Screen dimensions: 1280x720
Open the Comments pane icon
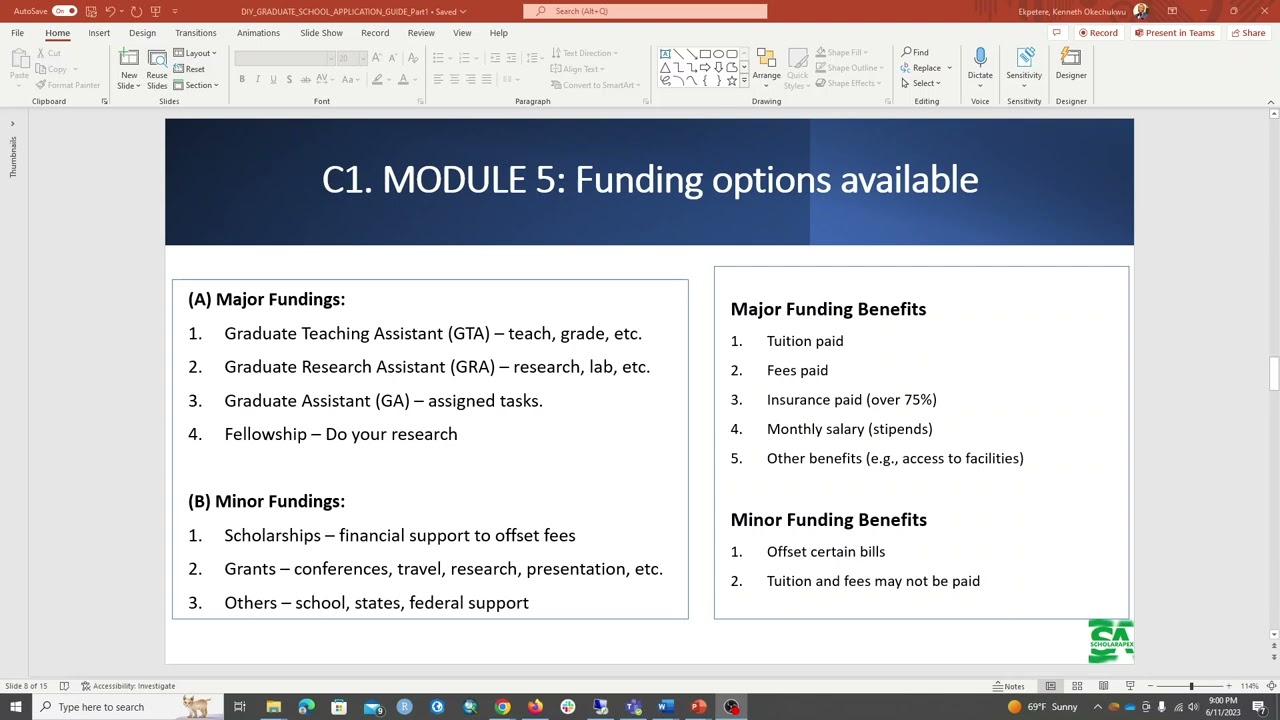point(1056,33)
